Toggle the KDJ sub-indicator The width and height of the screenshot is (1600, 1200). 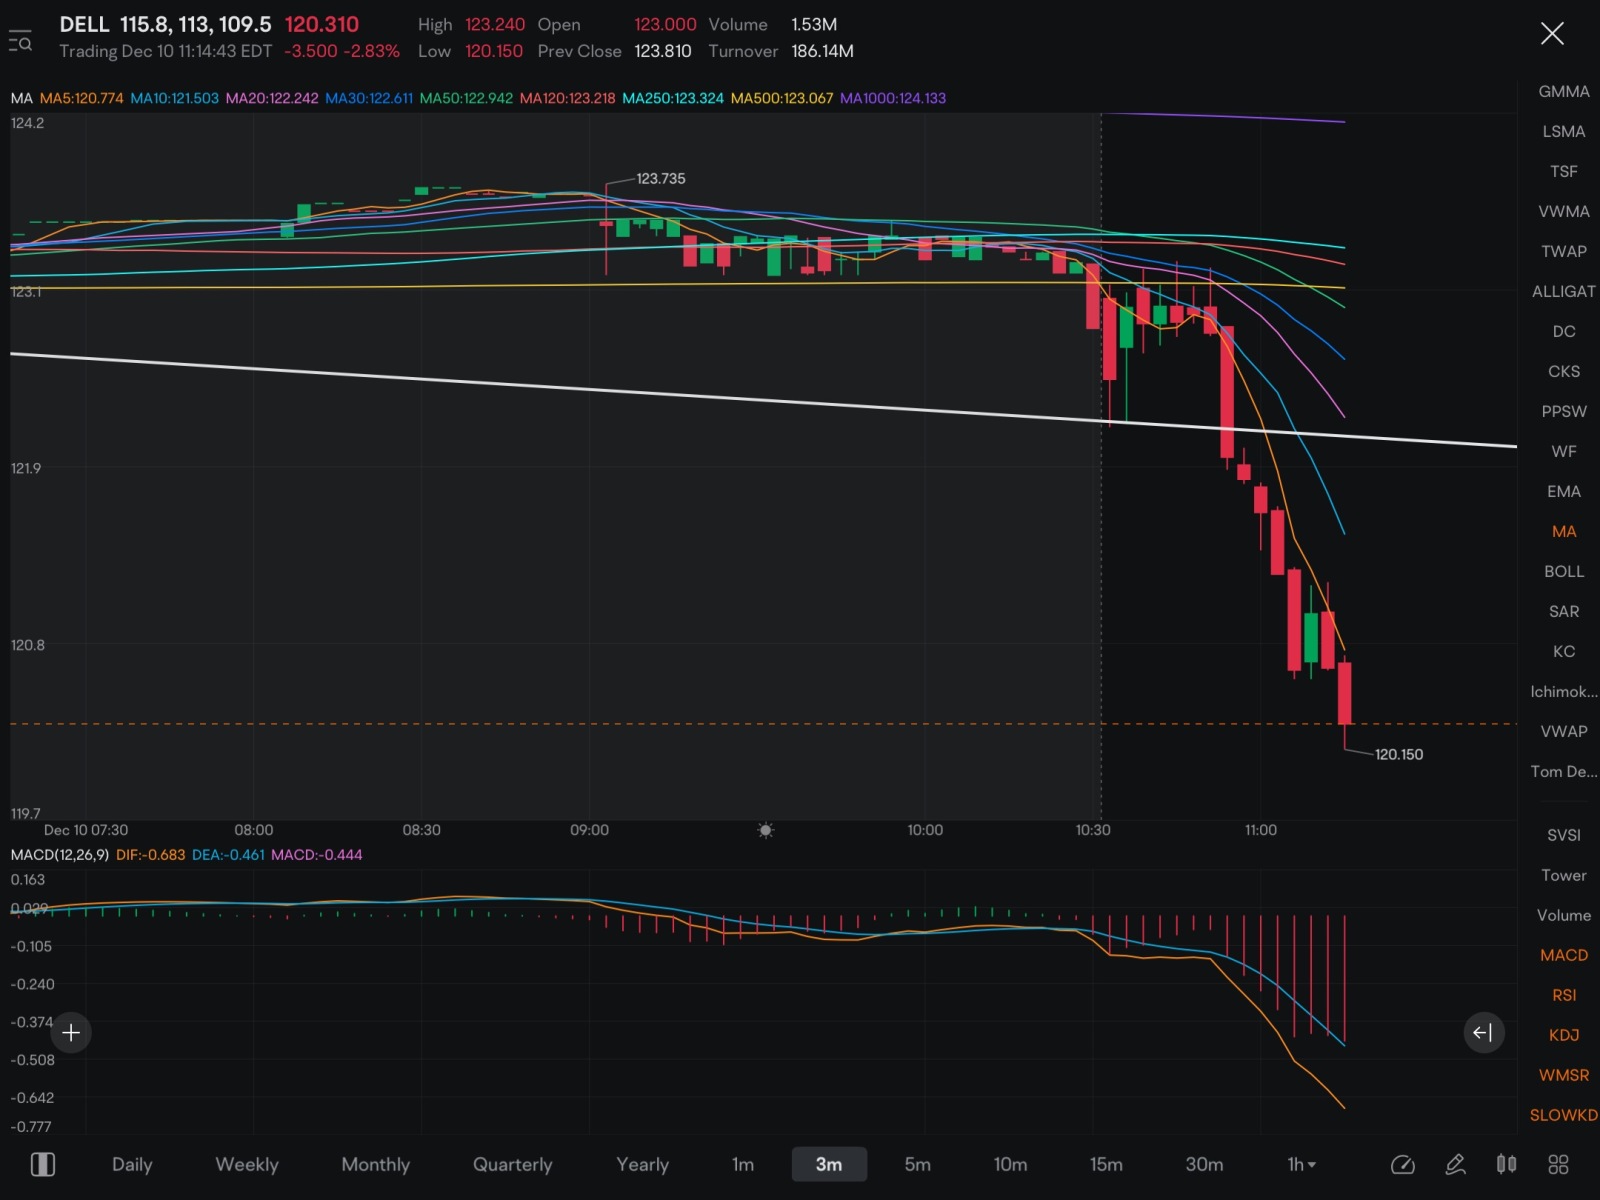tap(1564, 1035)
